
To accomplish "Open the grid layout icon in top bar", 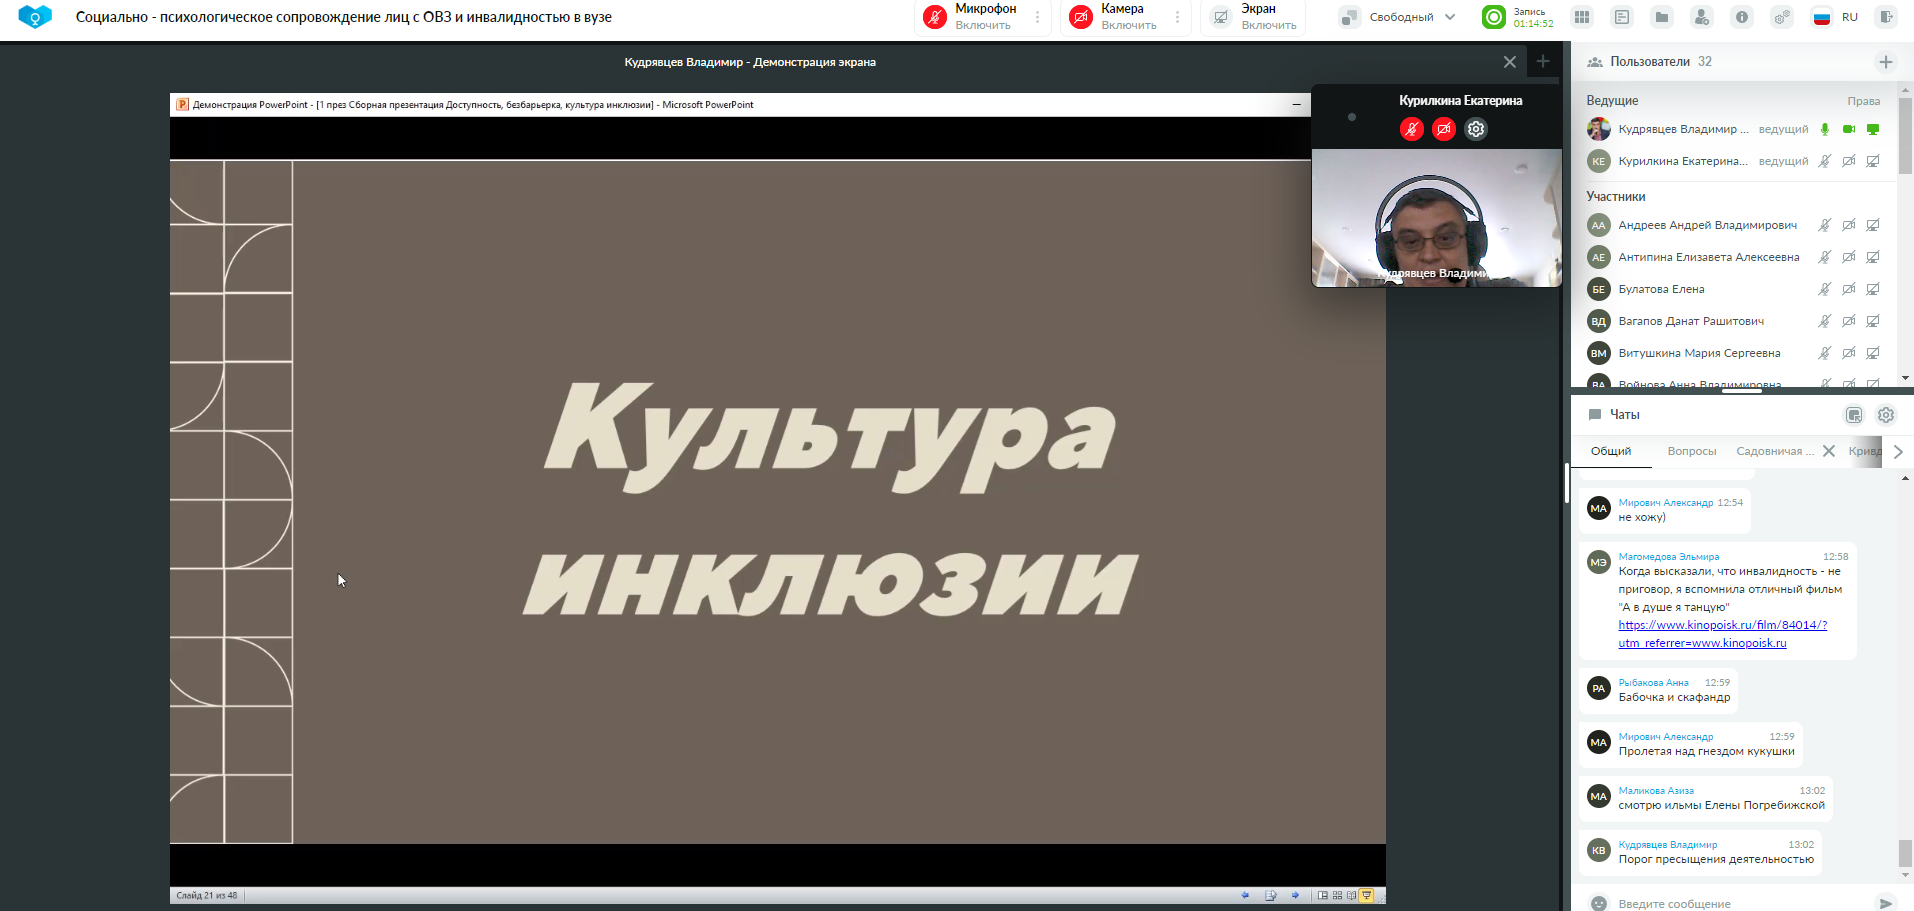I will point(1582,17).
